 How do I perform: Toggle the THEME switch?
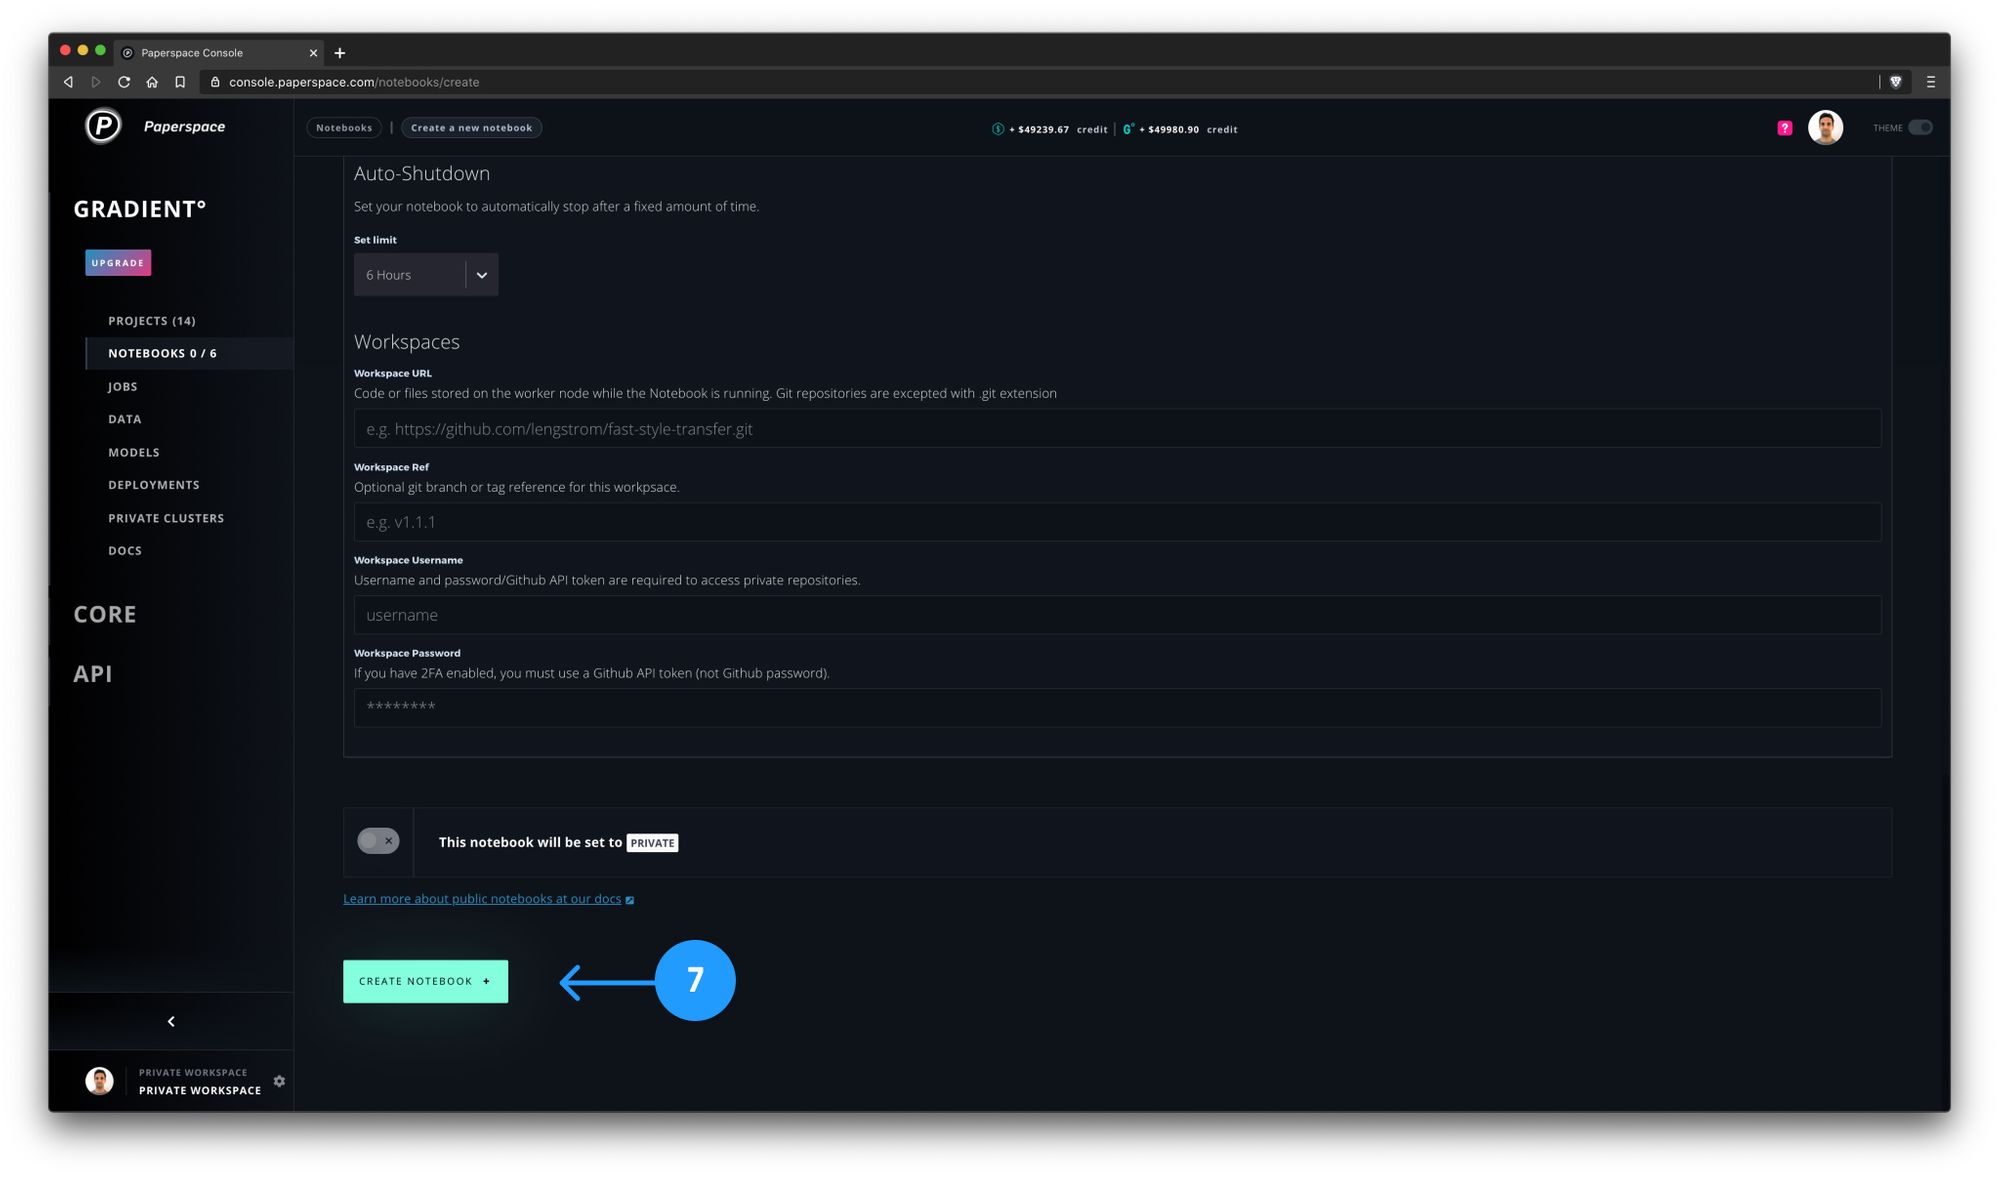click(1920, 128)
